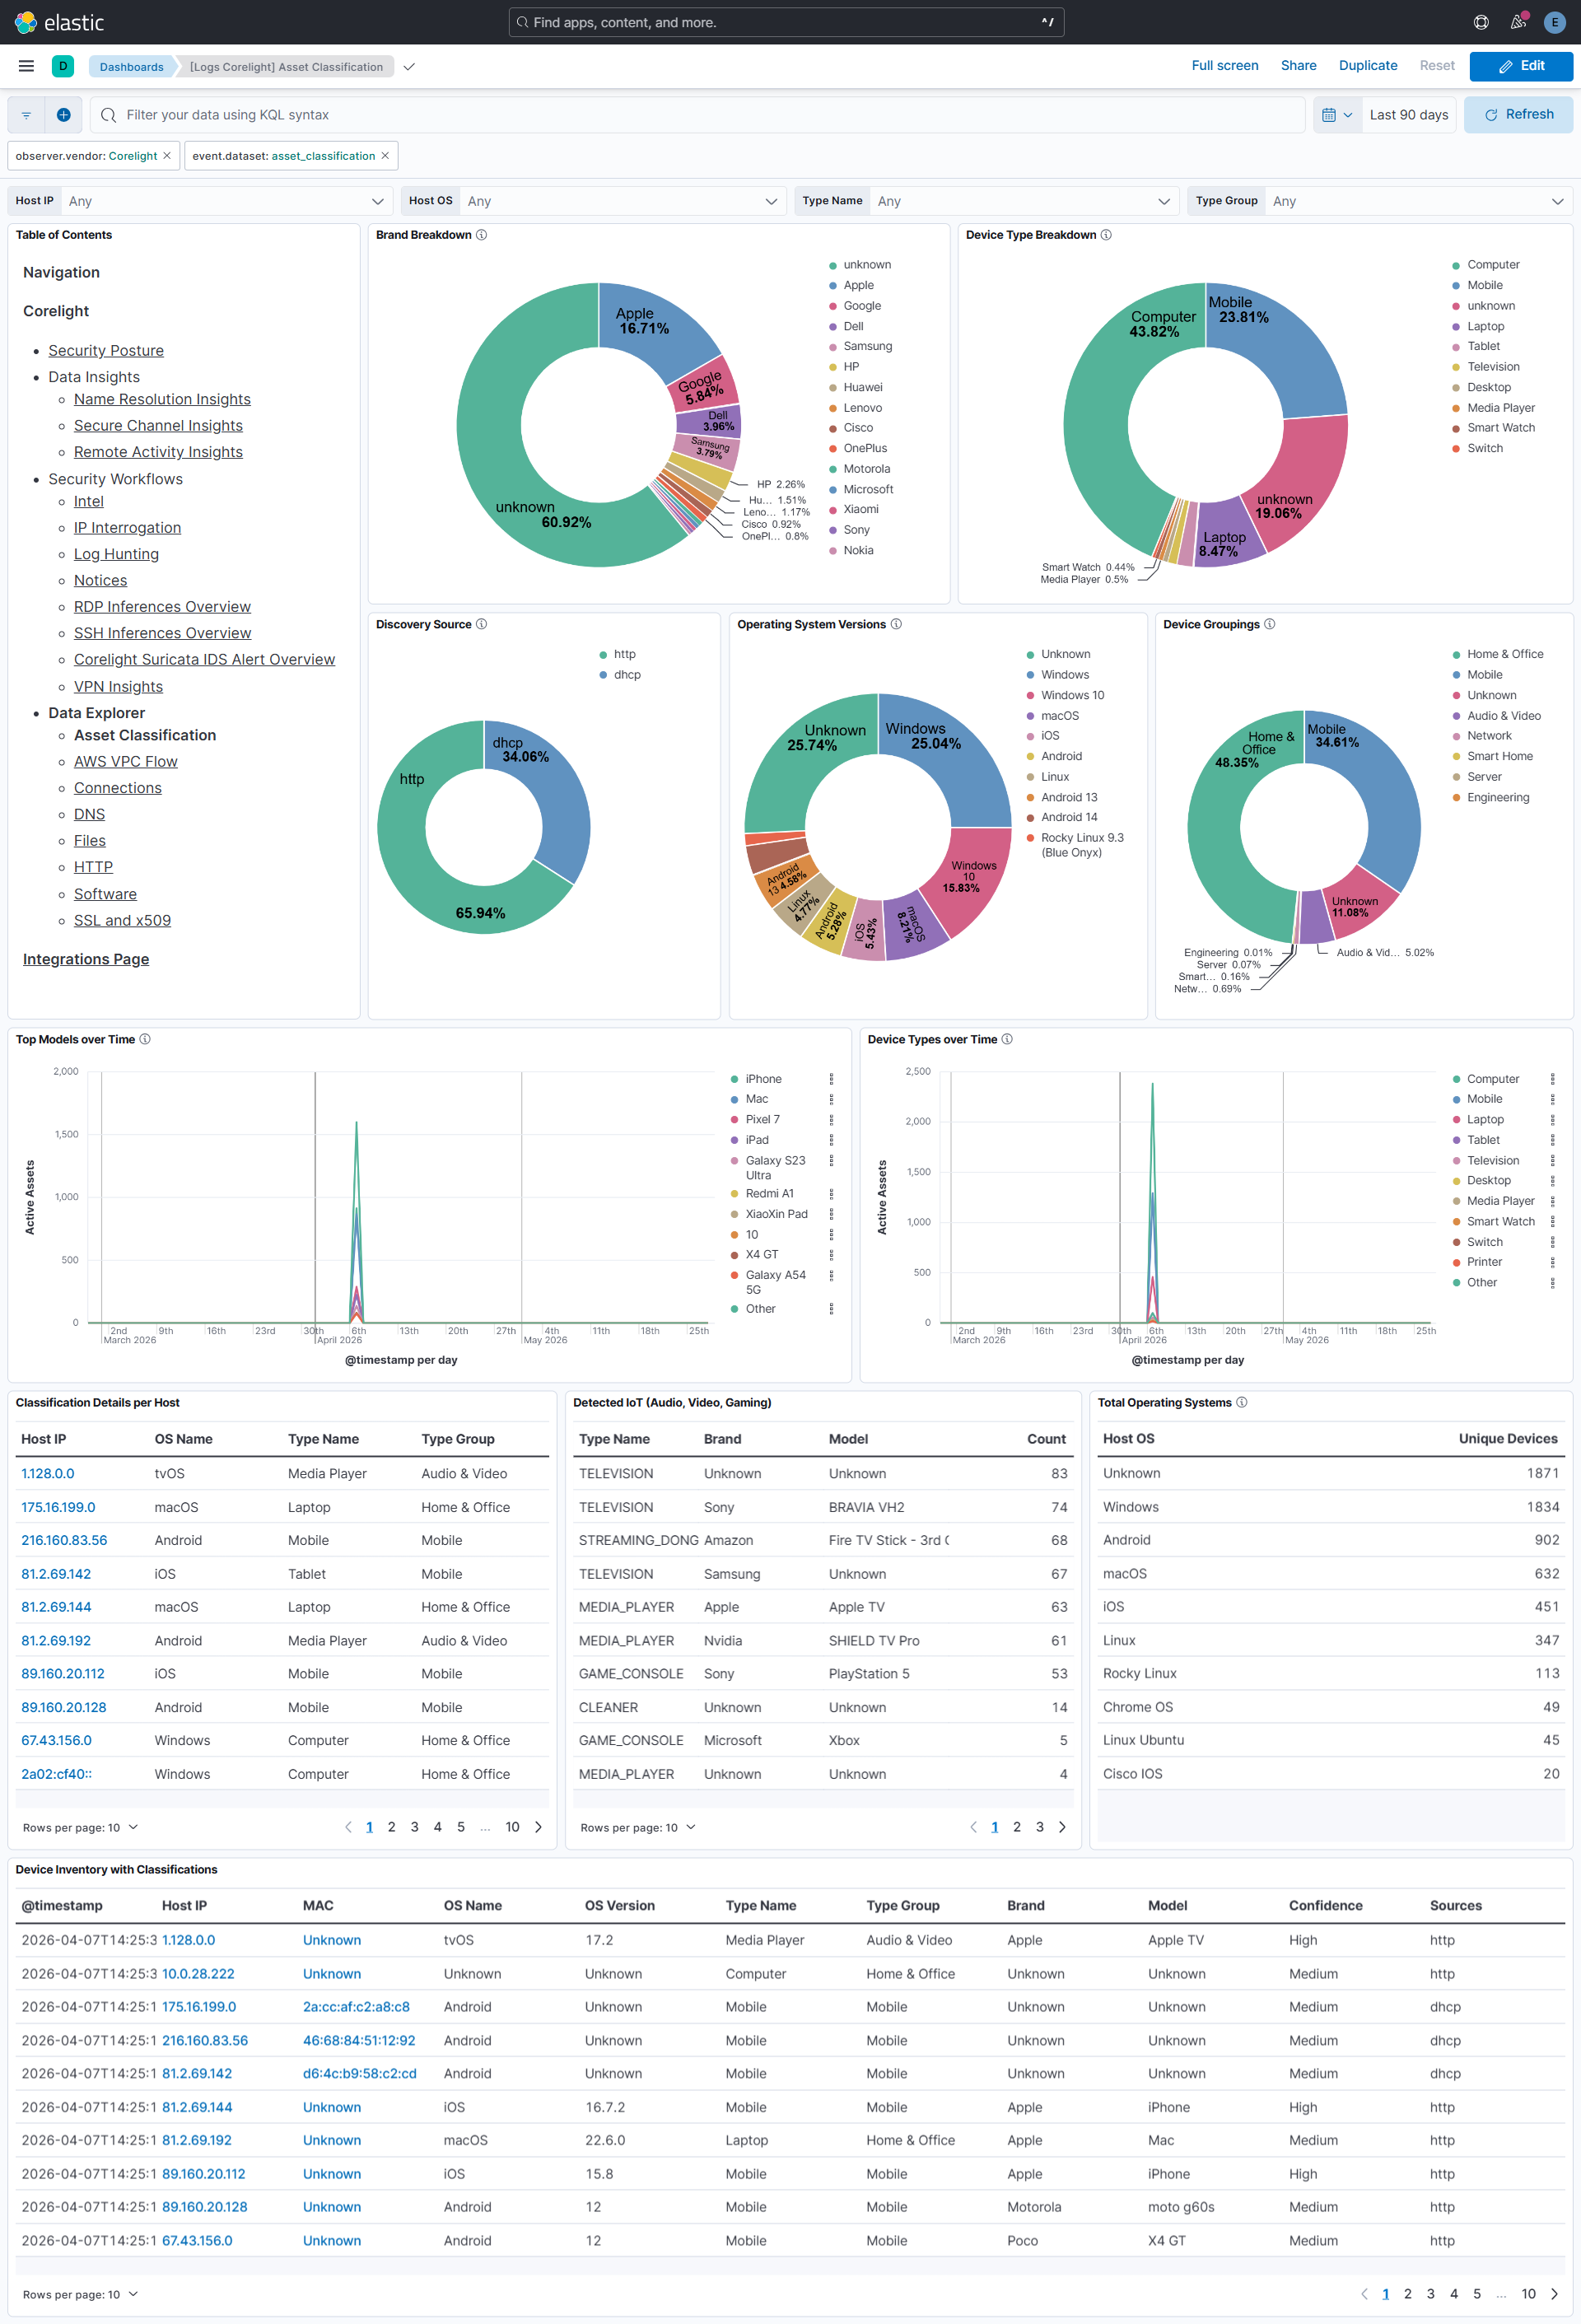
Task: Open the Integrations Page link
Action: coord(86,959)
